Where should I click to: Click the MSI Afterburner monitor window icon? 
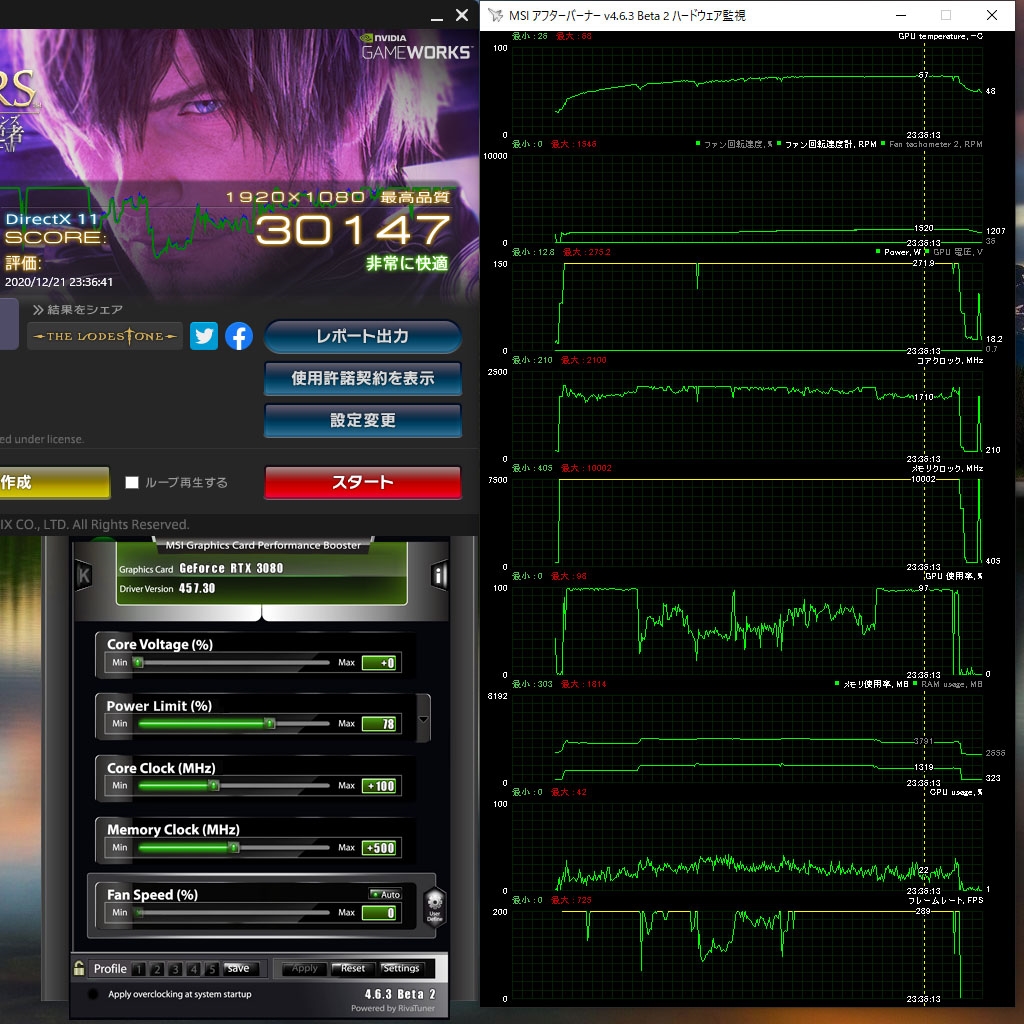click(x=496, y=15)
